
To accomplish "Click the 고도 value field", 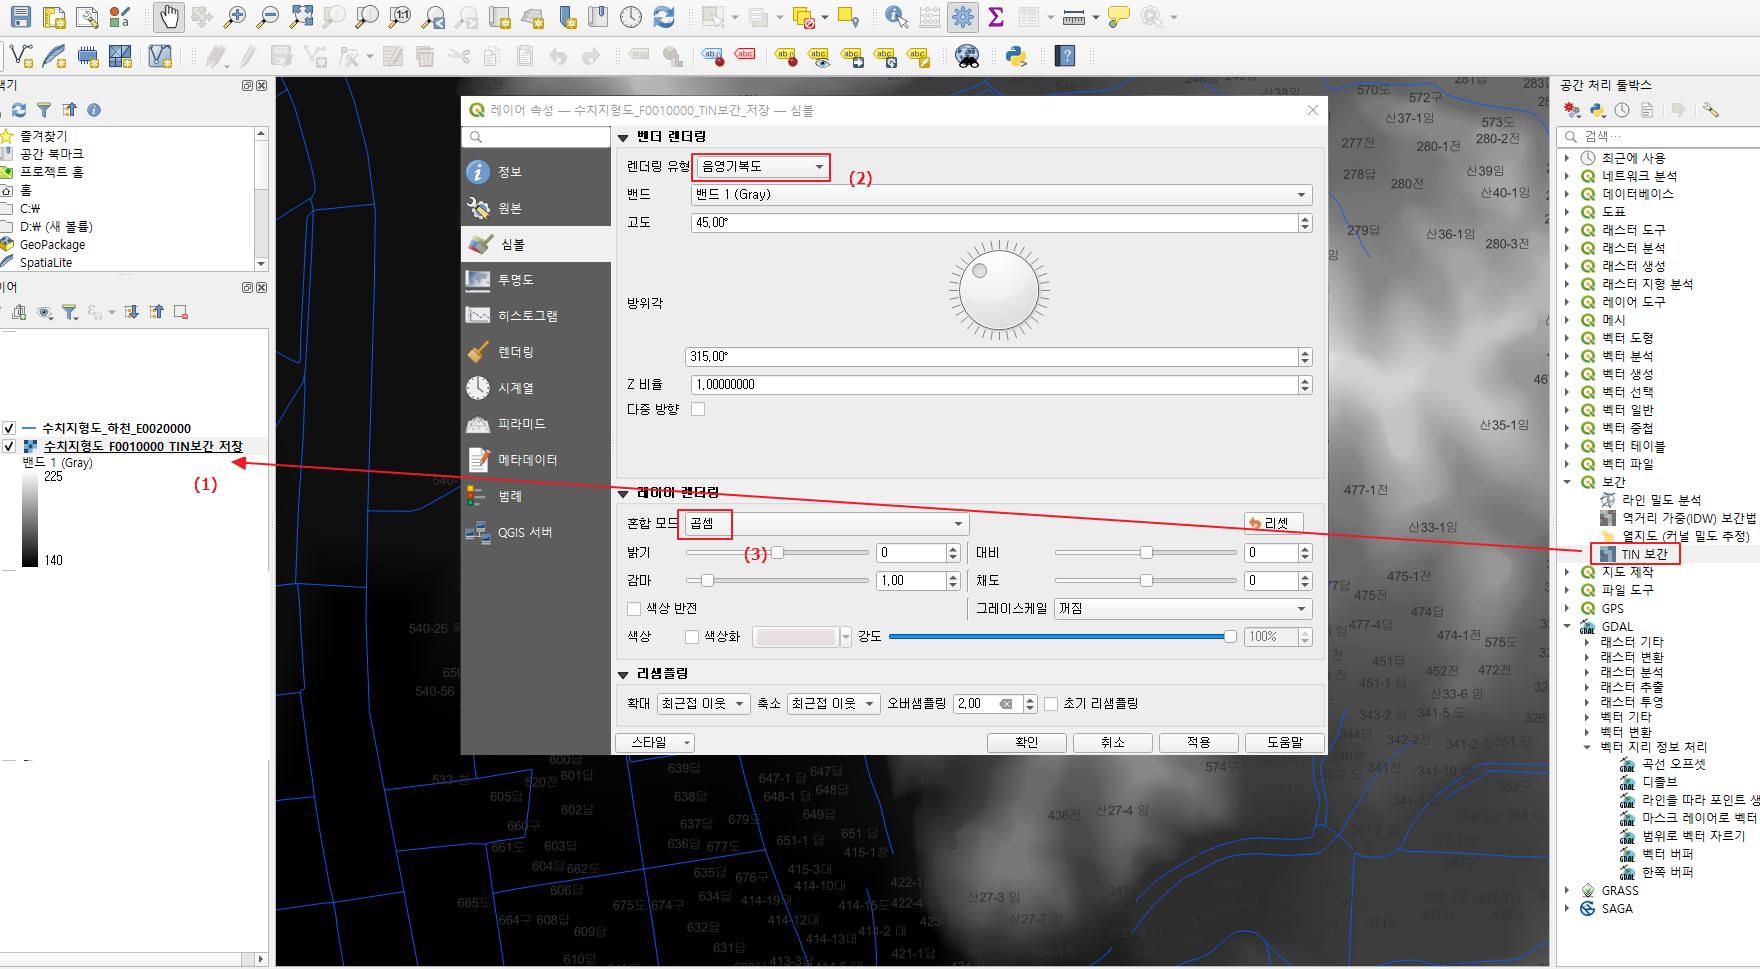I will (x=995, y=223).
